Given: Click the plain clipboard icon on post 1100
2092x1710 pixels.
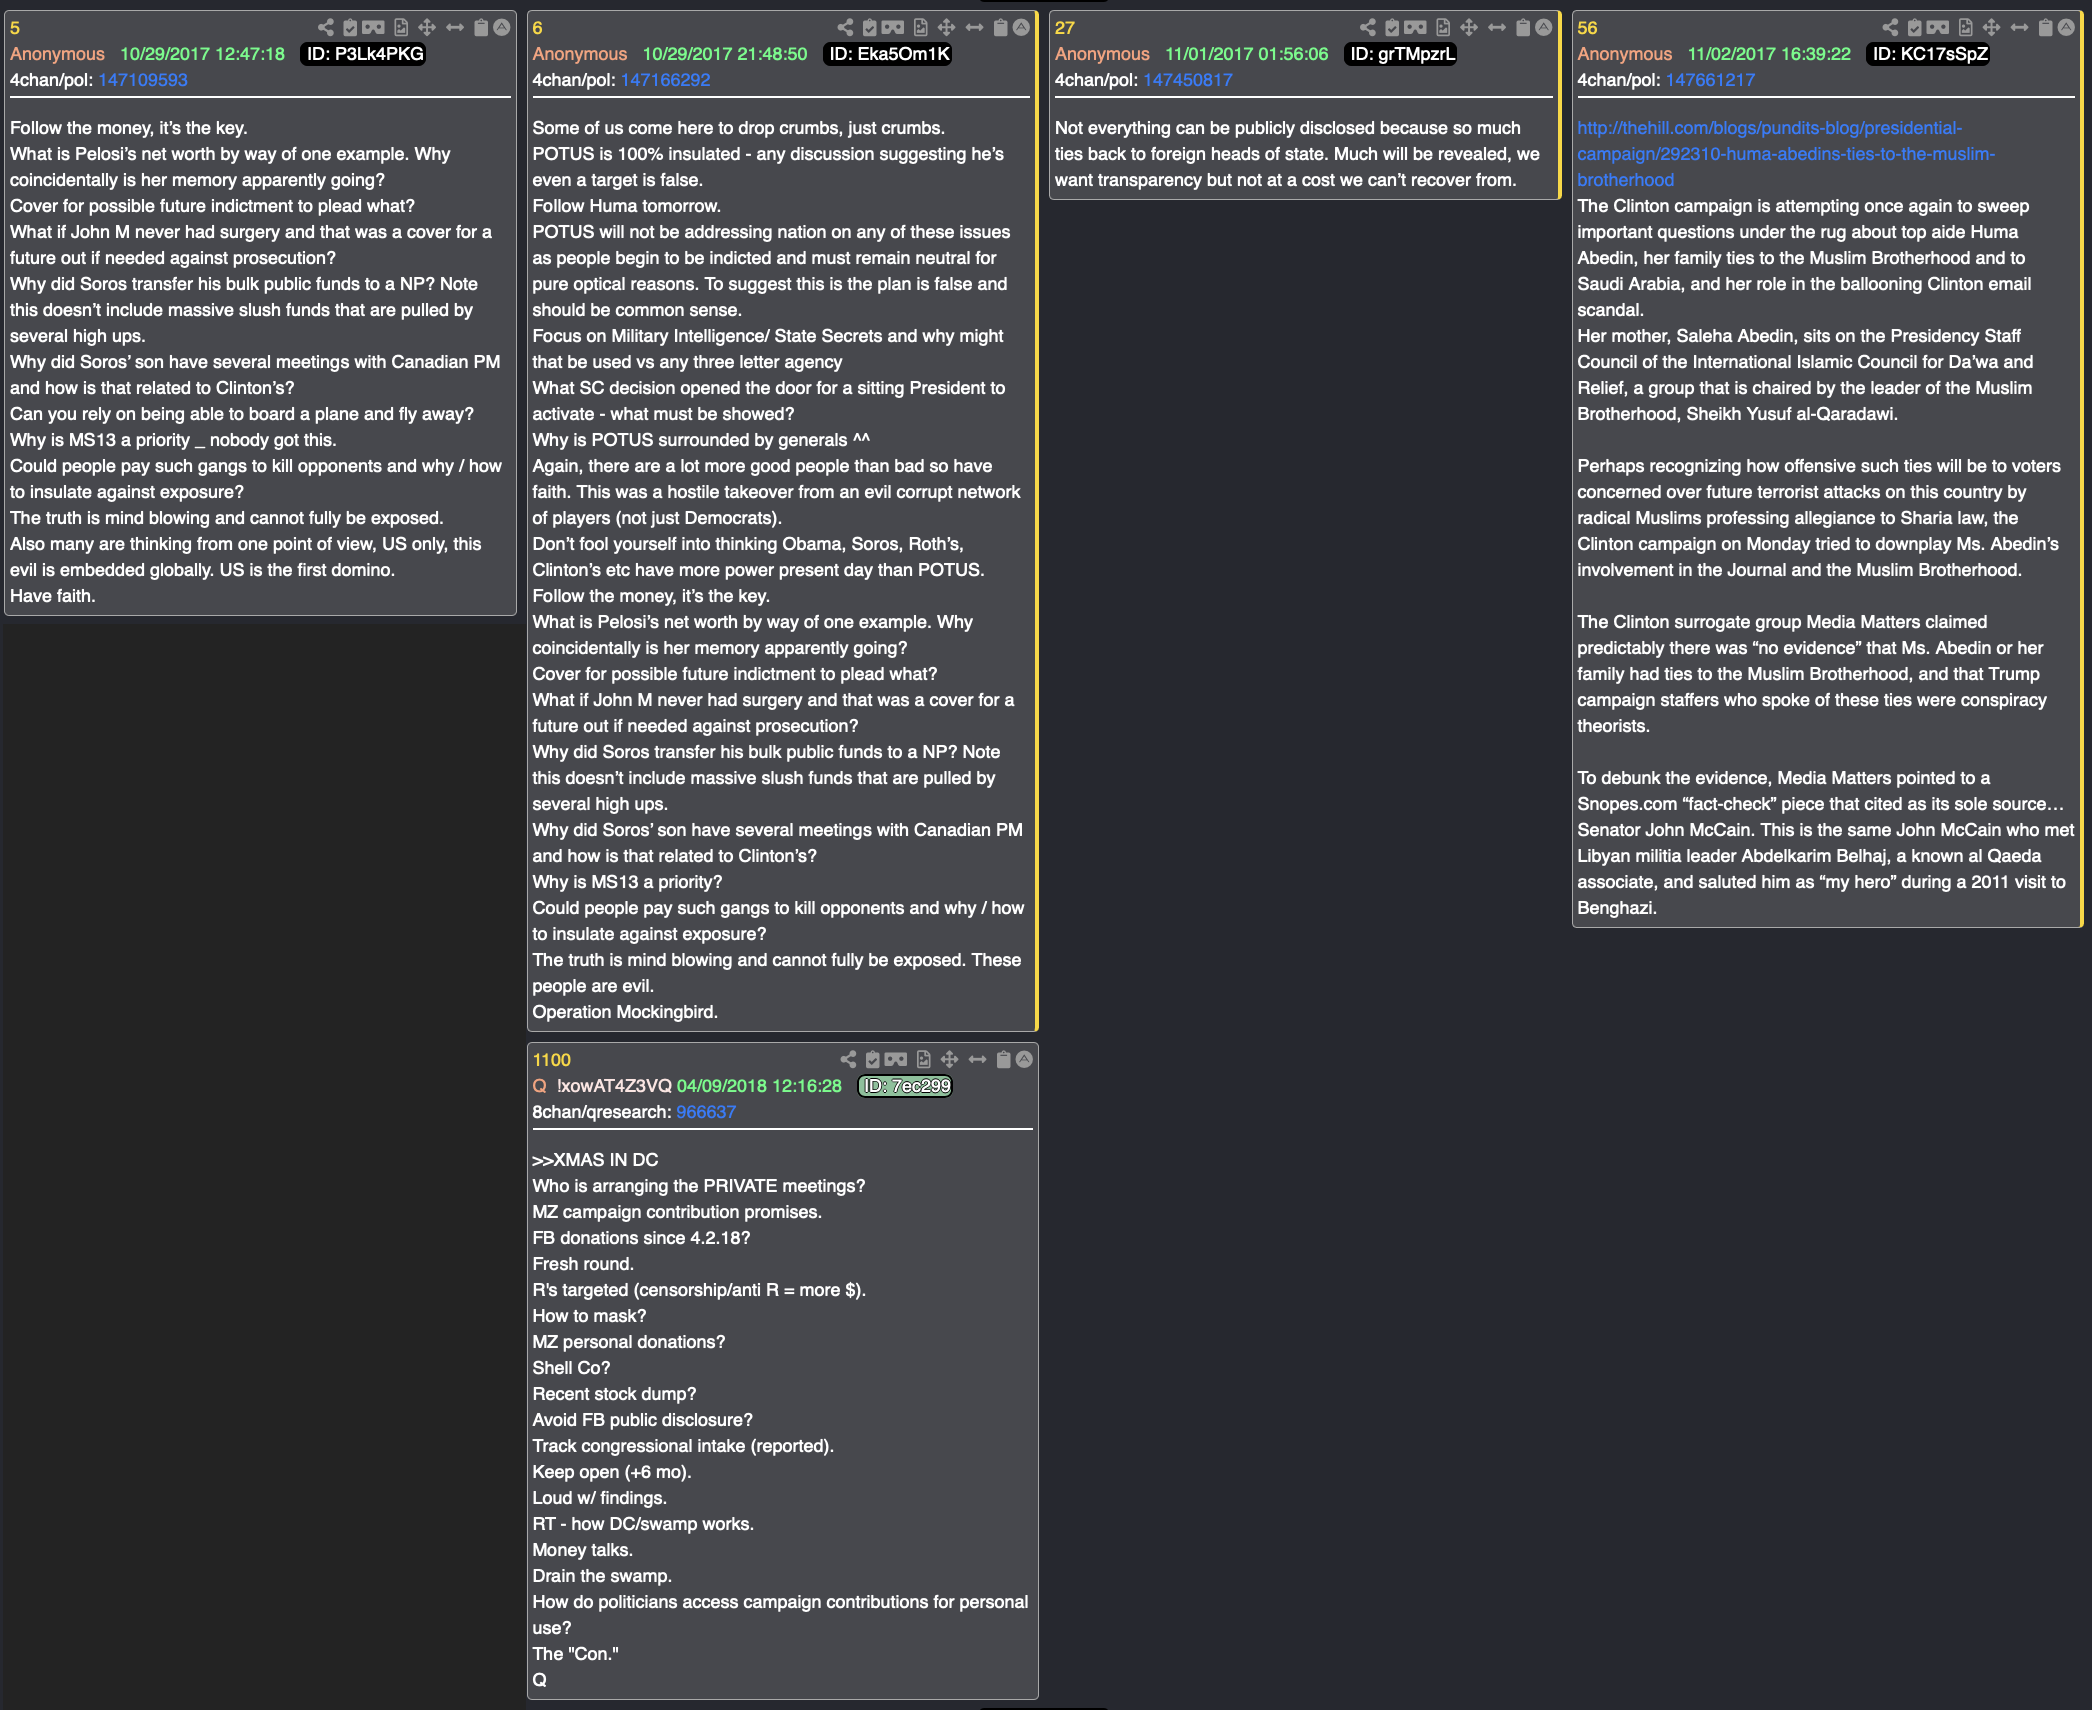Looking at the screenshot, I should 1004,1059.
